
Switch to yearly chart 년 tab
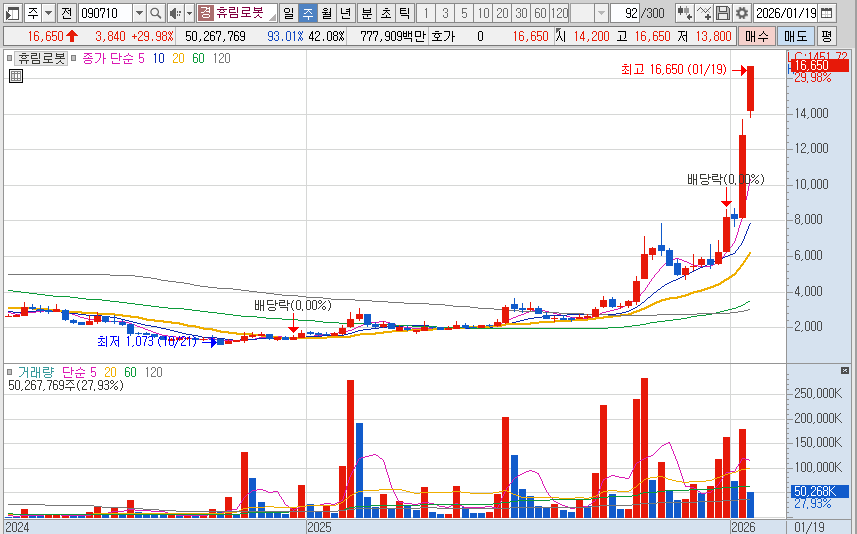[x=345, y=13]
